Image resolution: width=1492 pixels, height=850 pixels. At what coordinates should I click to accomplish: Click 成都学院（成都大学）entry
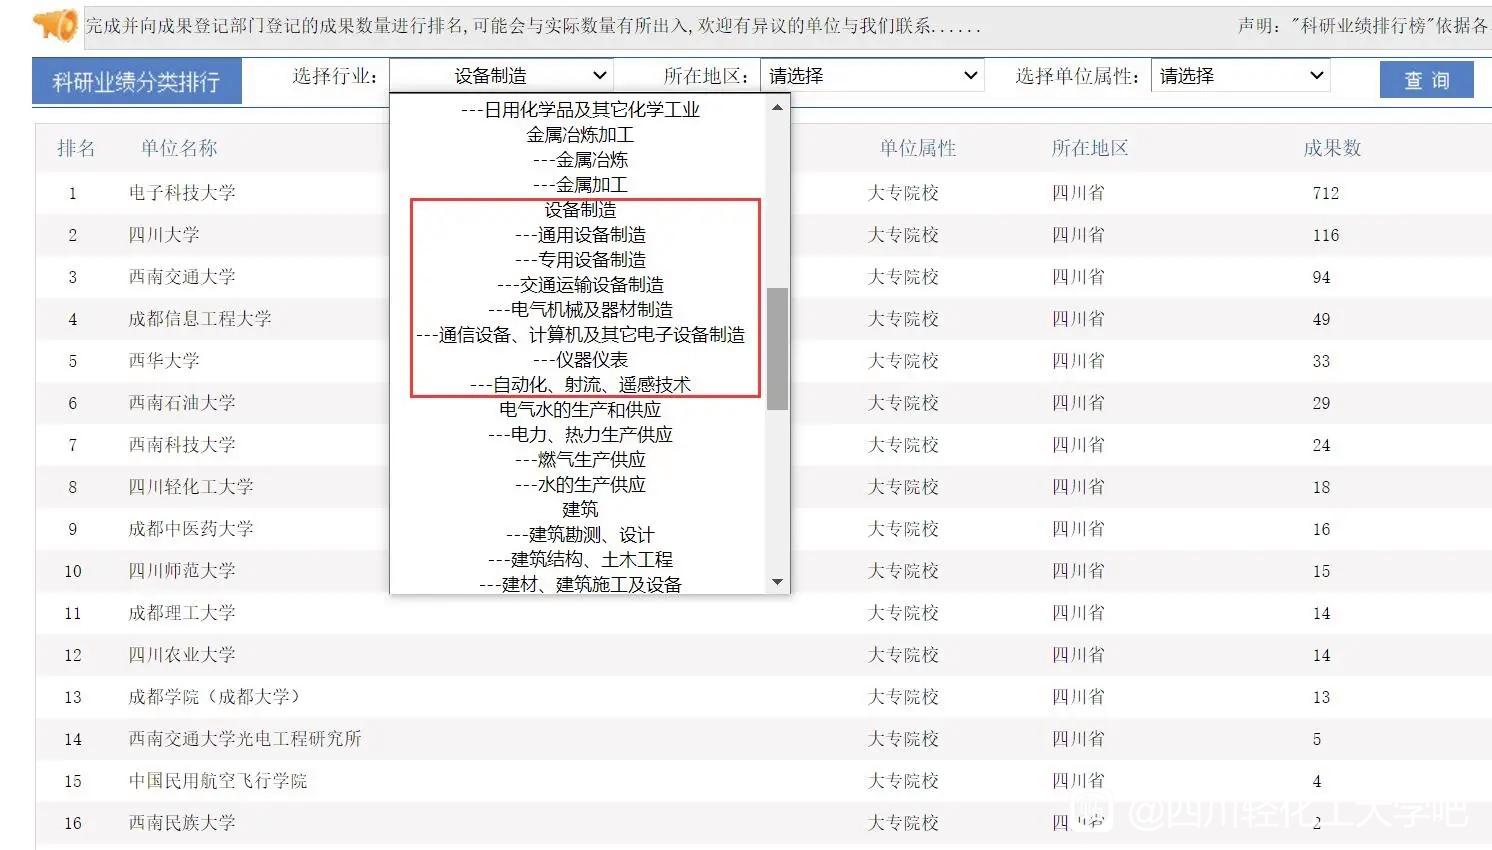click(215, 697)
